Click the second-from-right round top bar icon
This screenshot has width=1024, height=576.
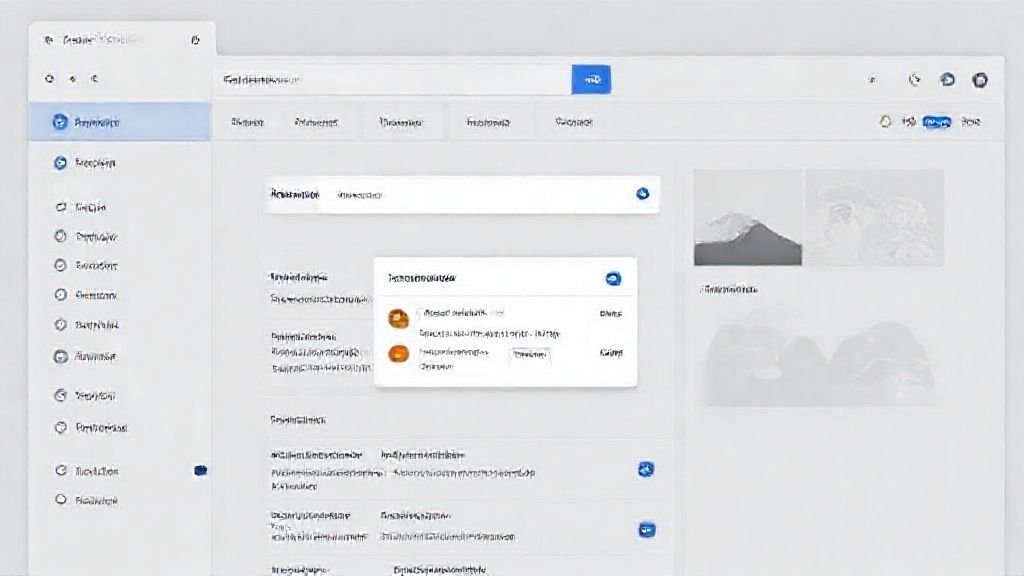947,80
